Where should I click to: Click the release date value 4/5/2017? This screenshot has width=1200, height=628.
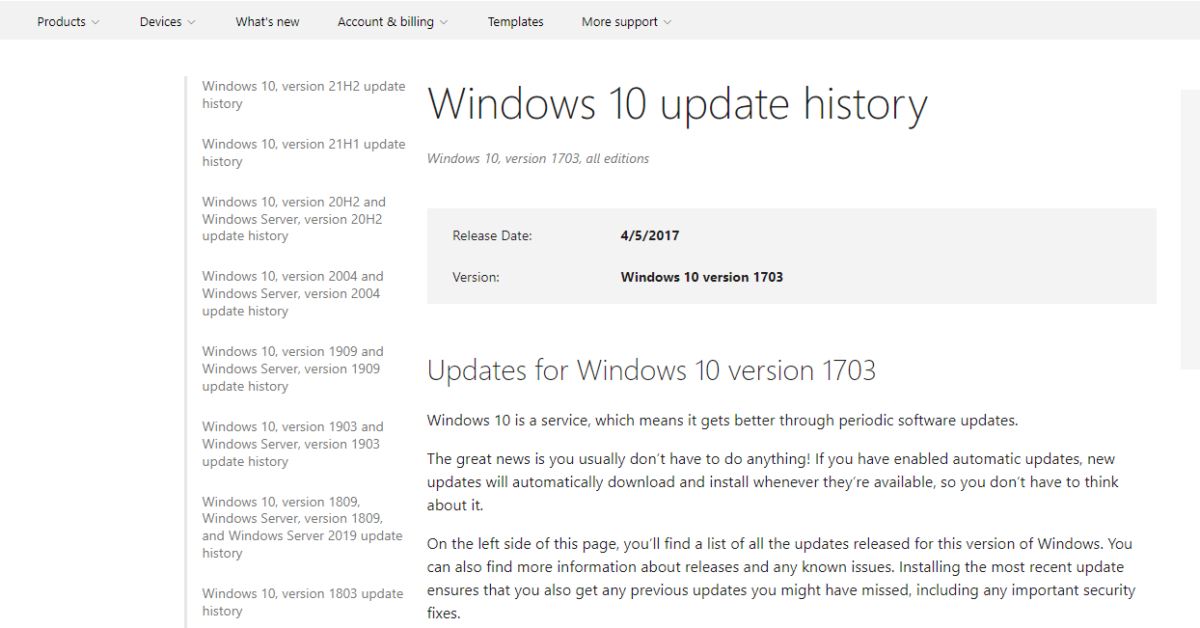(x=650, y=236)
